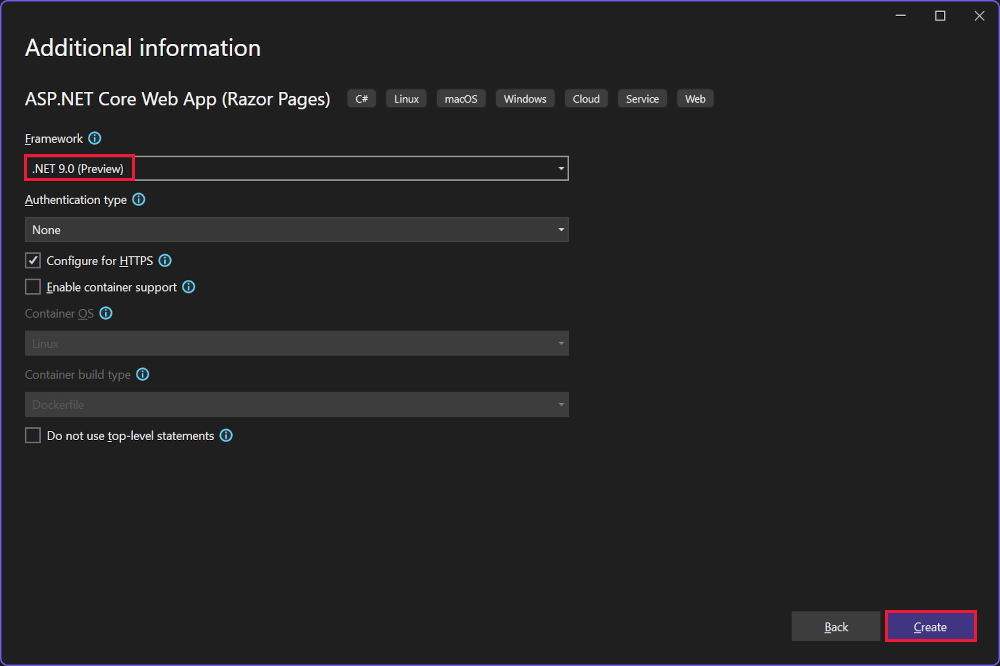Check Do not use top-level statements

(33, 436)
